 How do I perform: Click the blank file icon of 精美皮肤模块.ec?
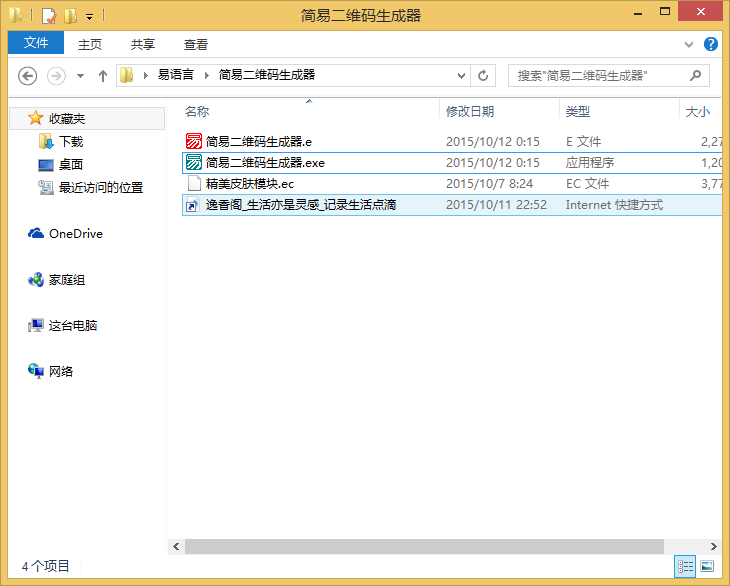tap(194, 183)
